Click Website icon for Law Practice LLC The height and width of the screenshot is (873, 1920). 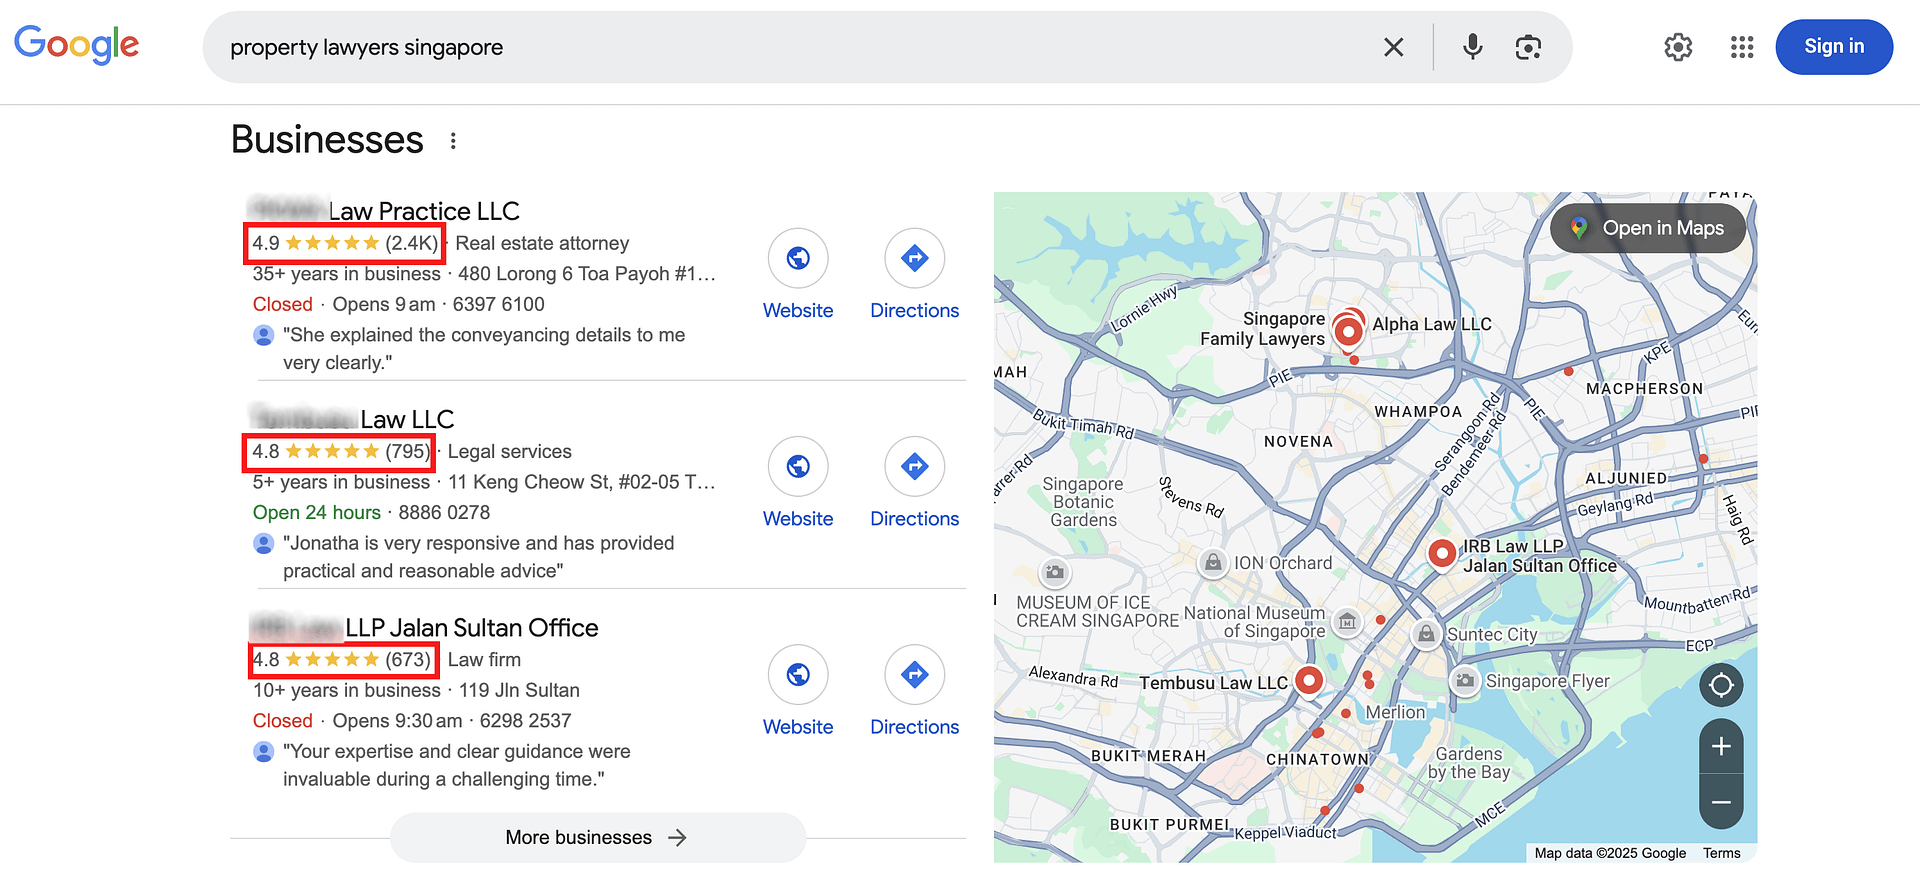(x=797, y=259)
